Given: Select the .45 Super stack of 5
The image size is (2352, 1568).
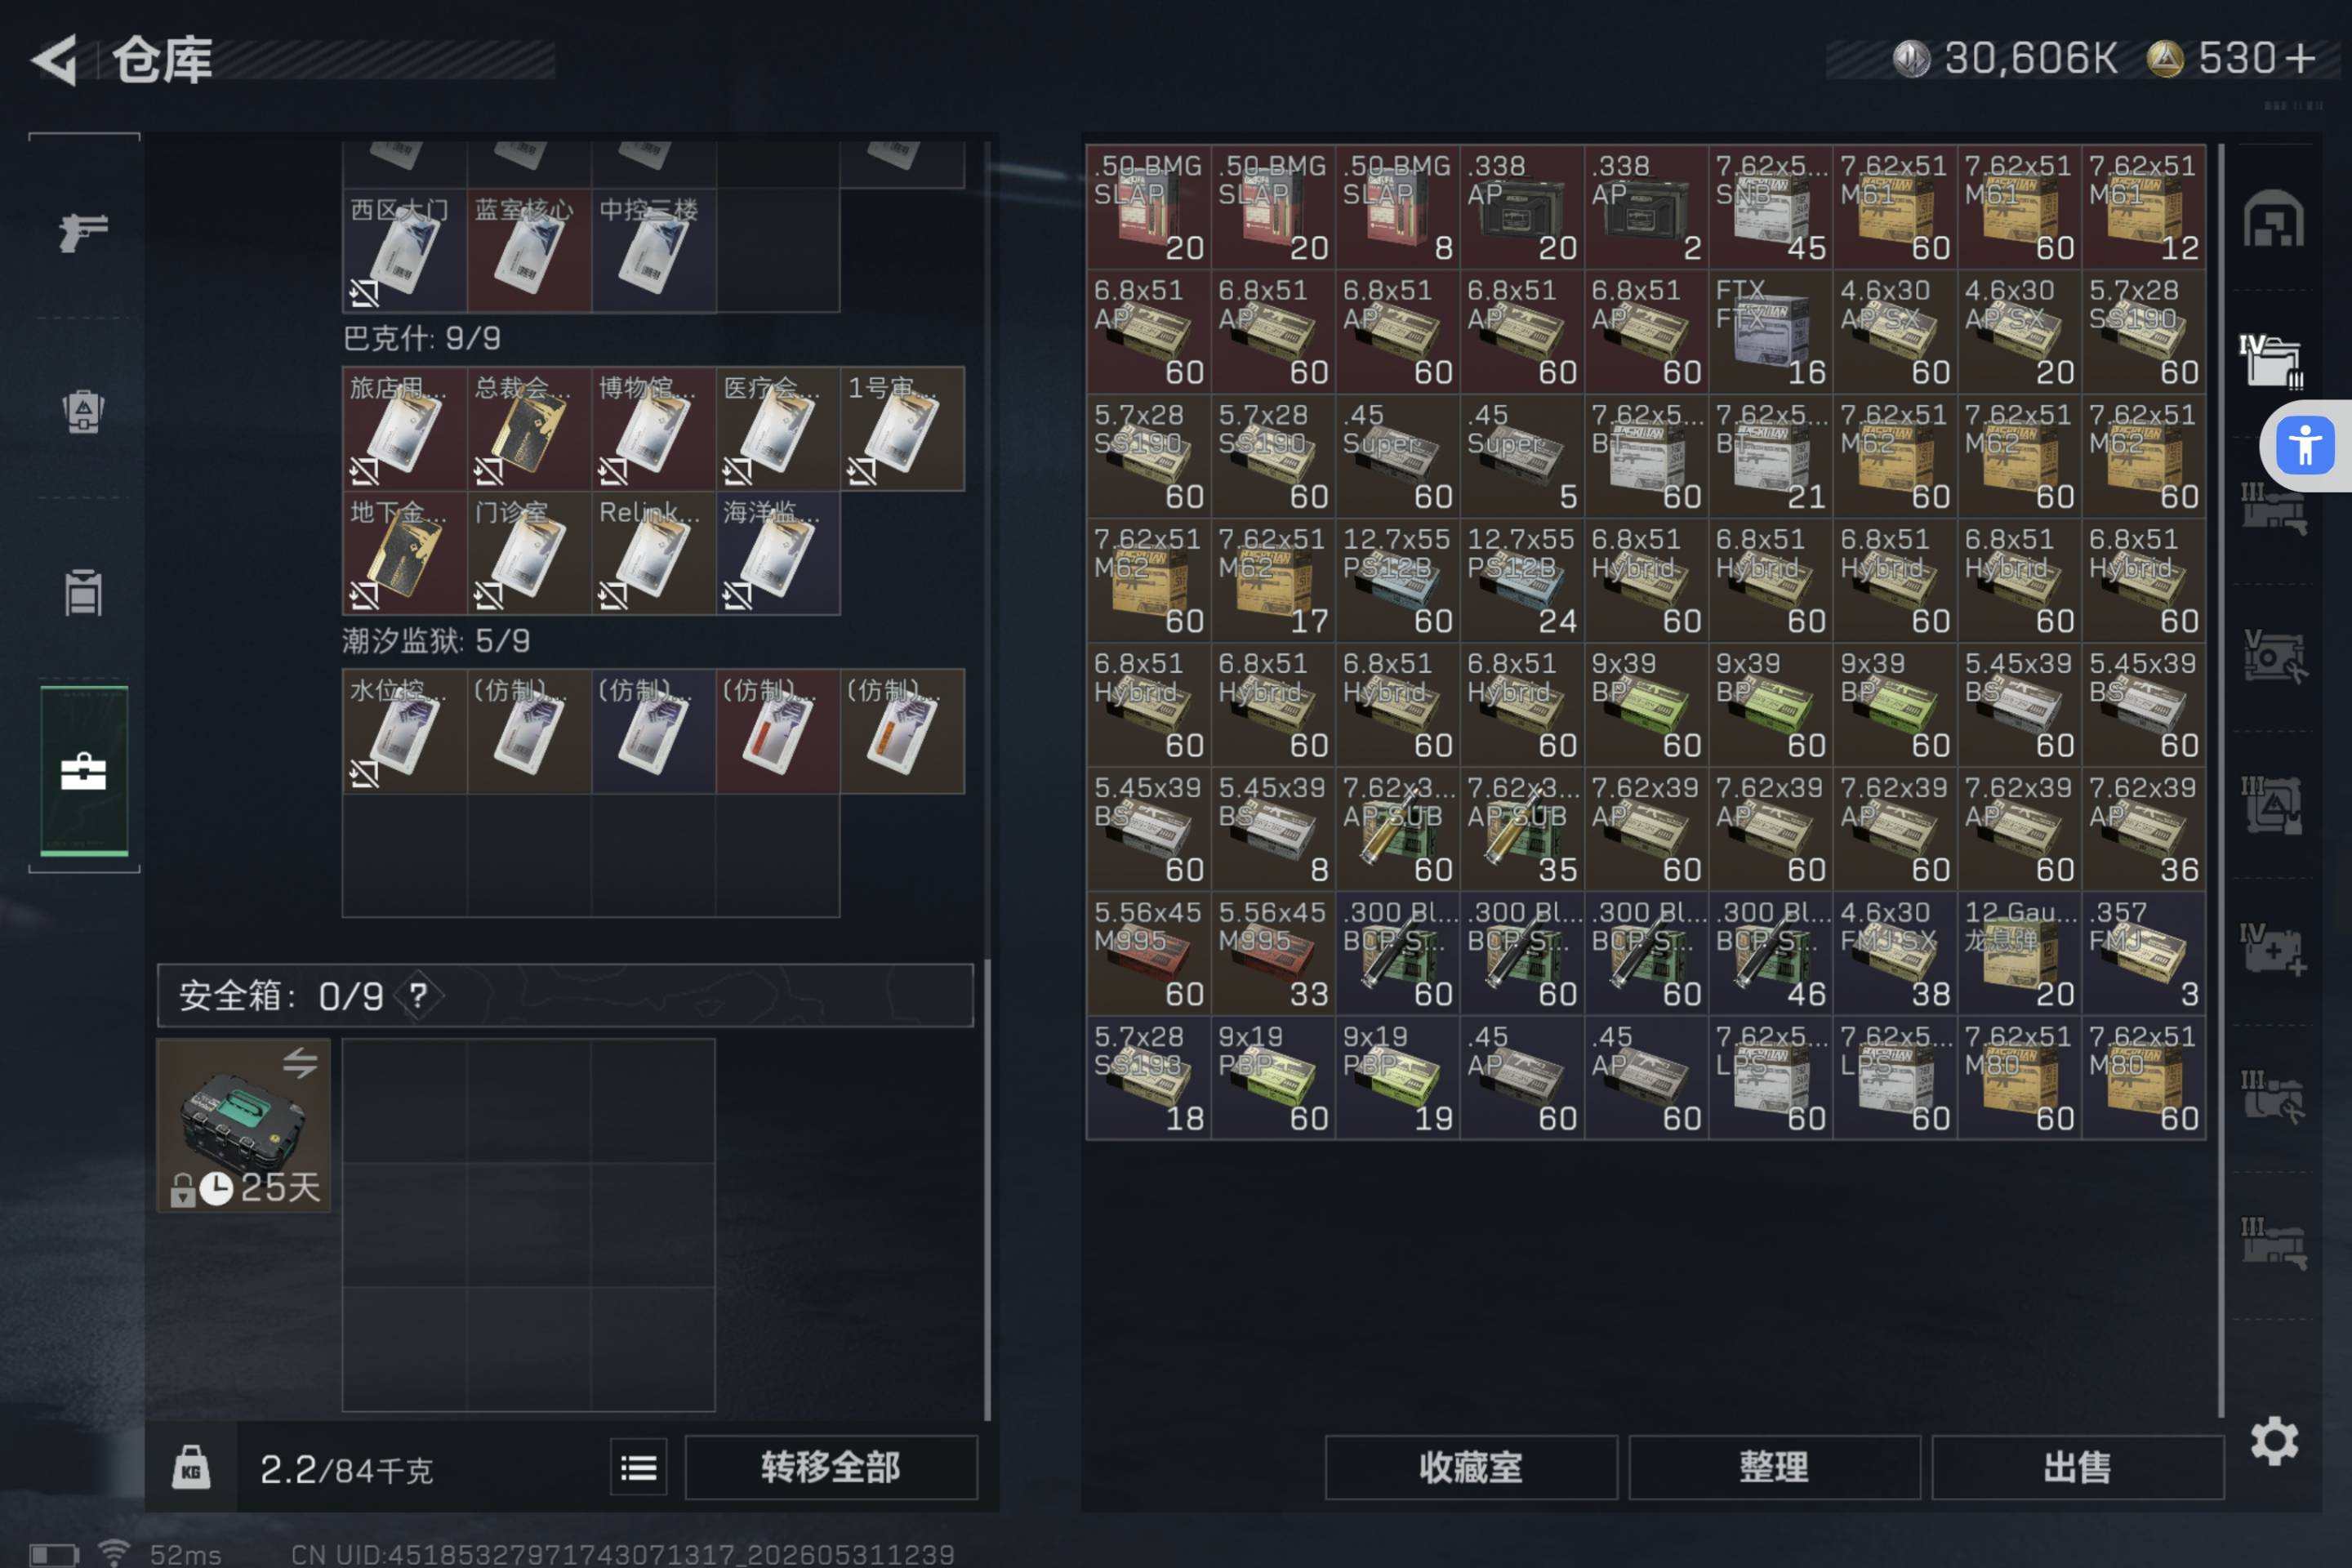Looking at the screenshot, I should click(x=1522, y=456).
